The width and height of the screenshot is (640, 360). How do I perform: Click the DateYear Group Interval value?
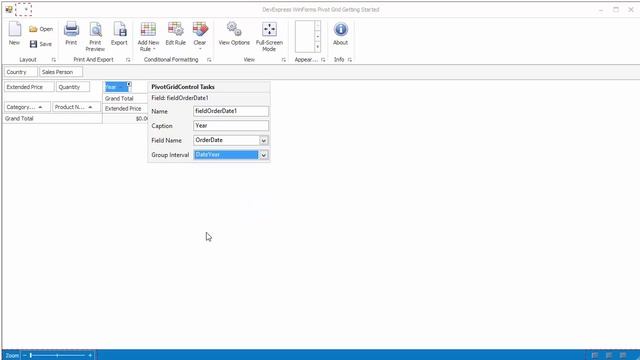tap(226, 155)
